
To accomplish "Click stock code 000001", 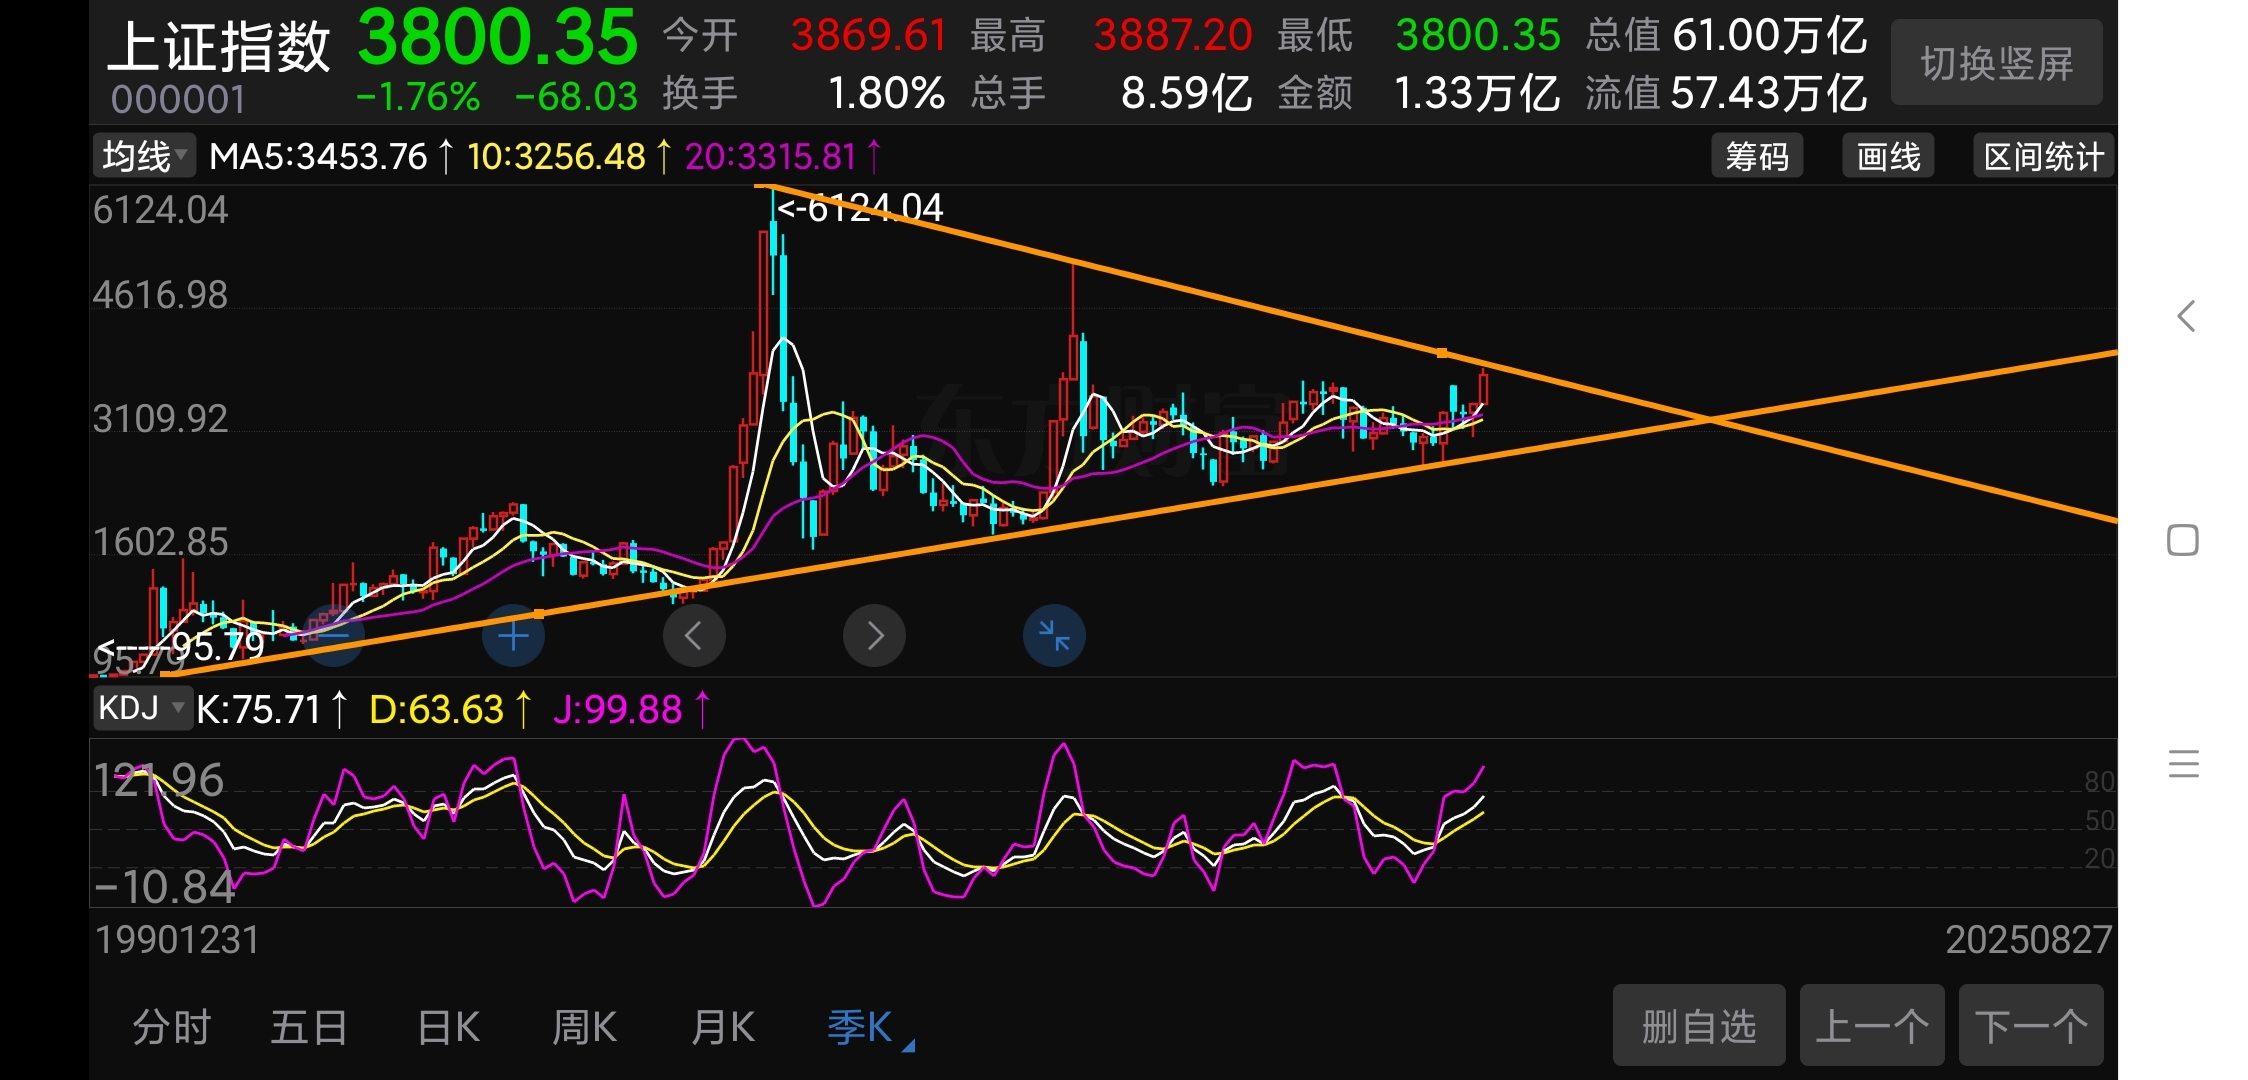I will pyautogui.click(x=178, y=99).
